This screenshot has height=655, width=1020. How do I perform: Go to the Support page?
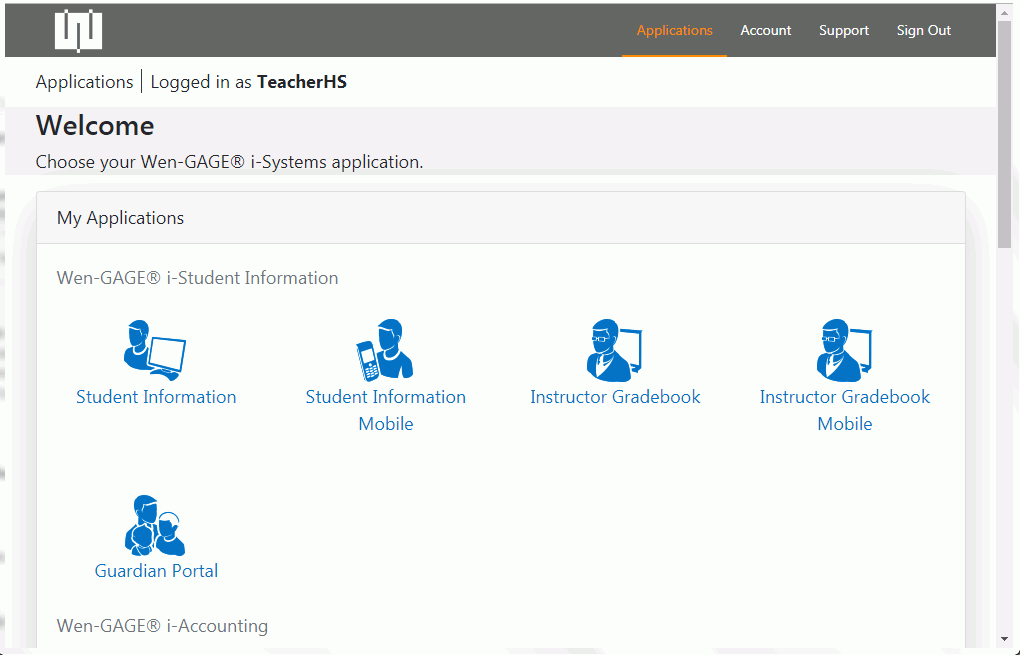coord(843,31)
